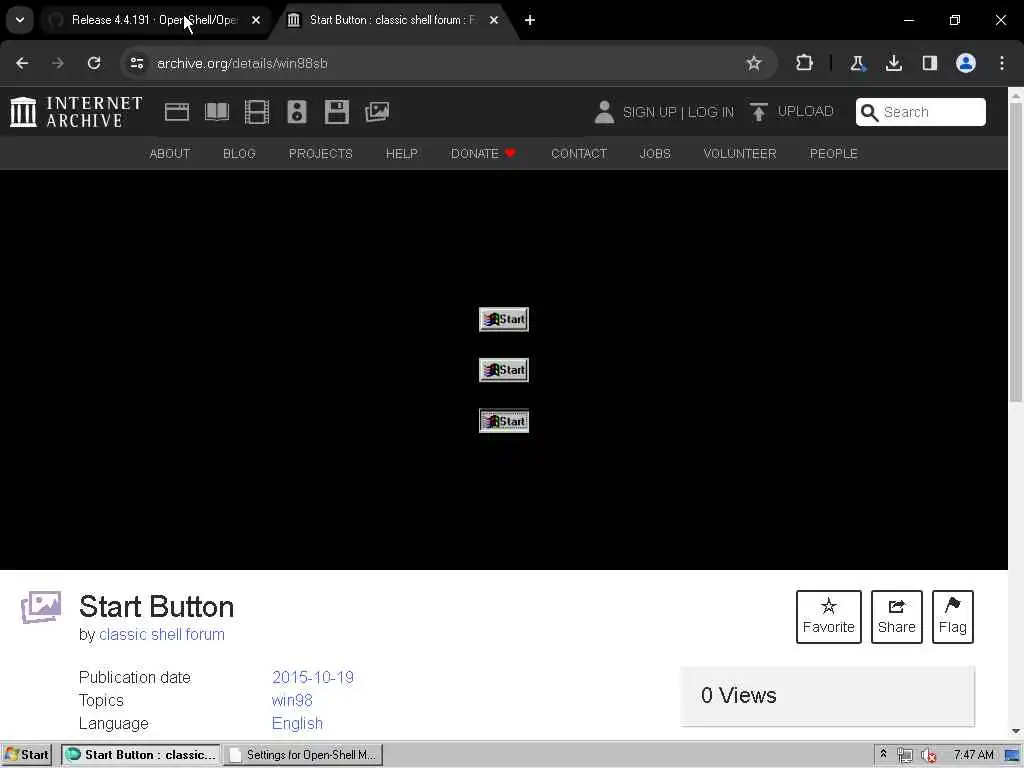Open the Windows Start button on taskbar
This screenshot has width=1024, height=768.
[x=26, y=755]
